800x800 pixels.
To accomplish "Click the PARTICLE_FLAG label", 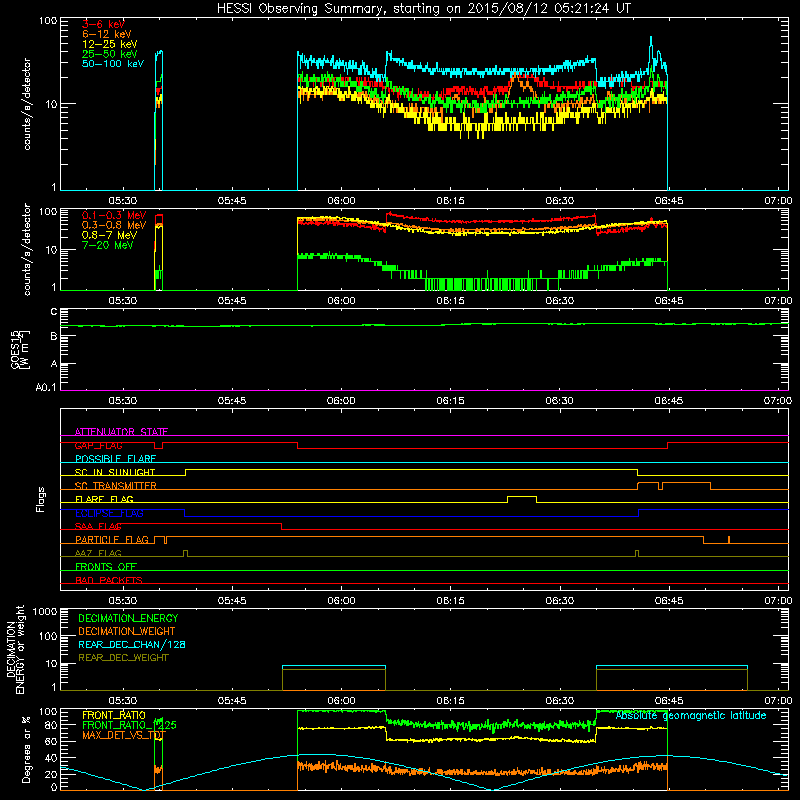I will [112, 540].
